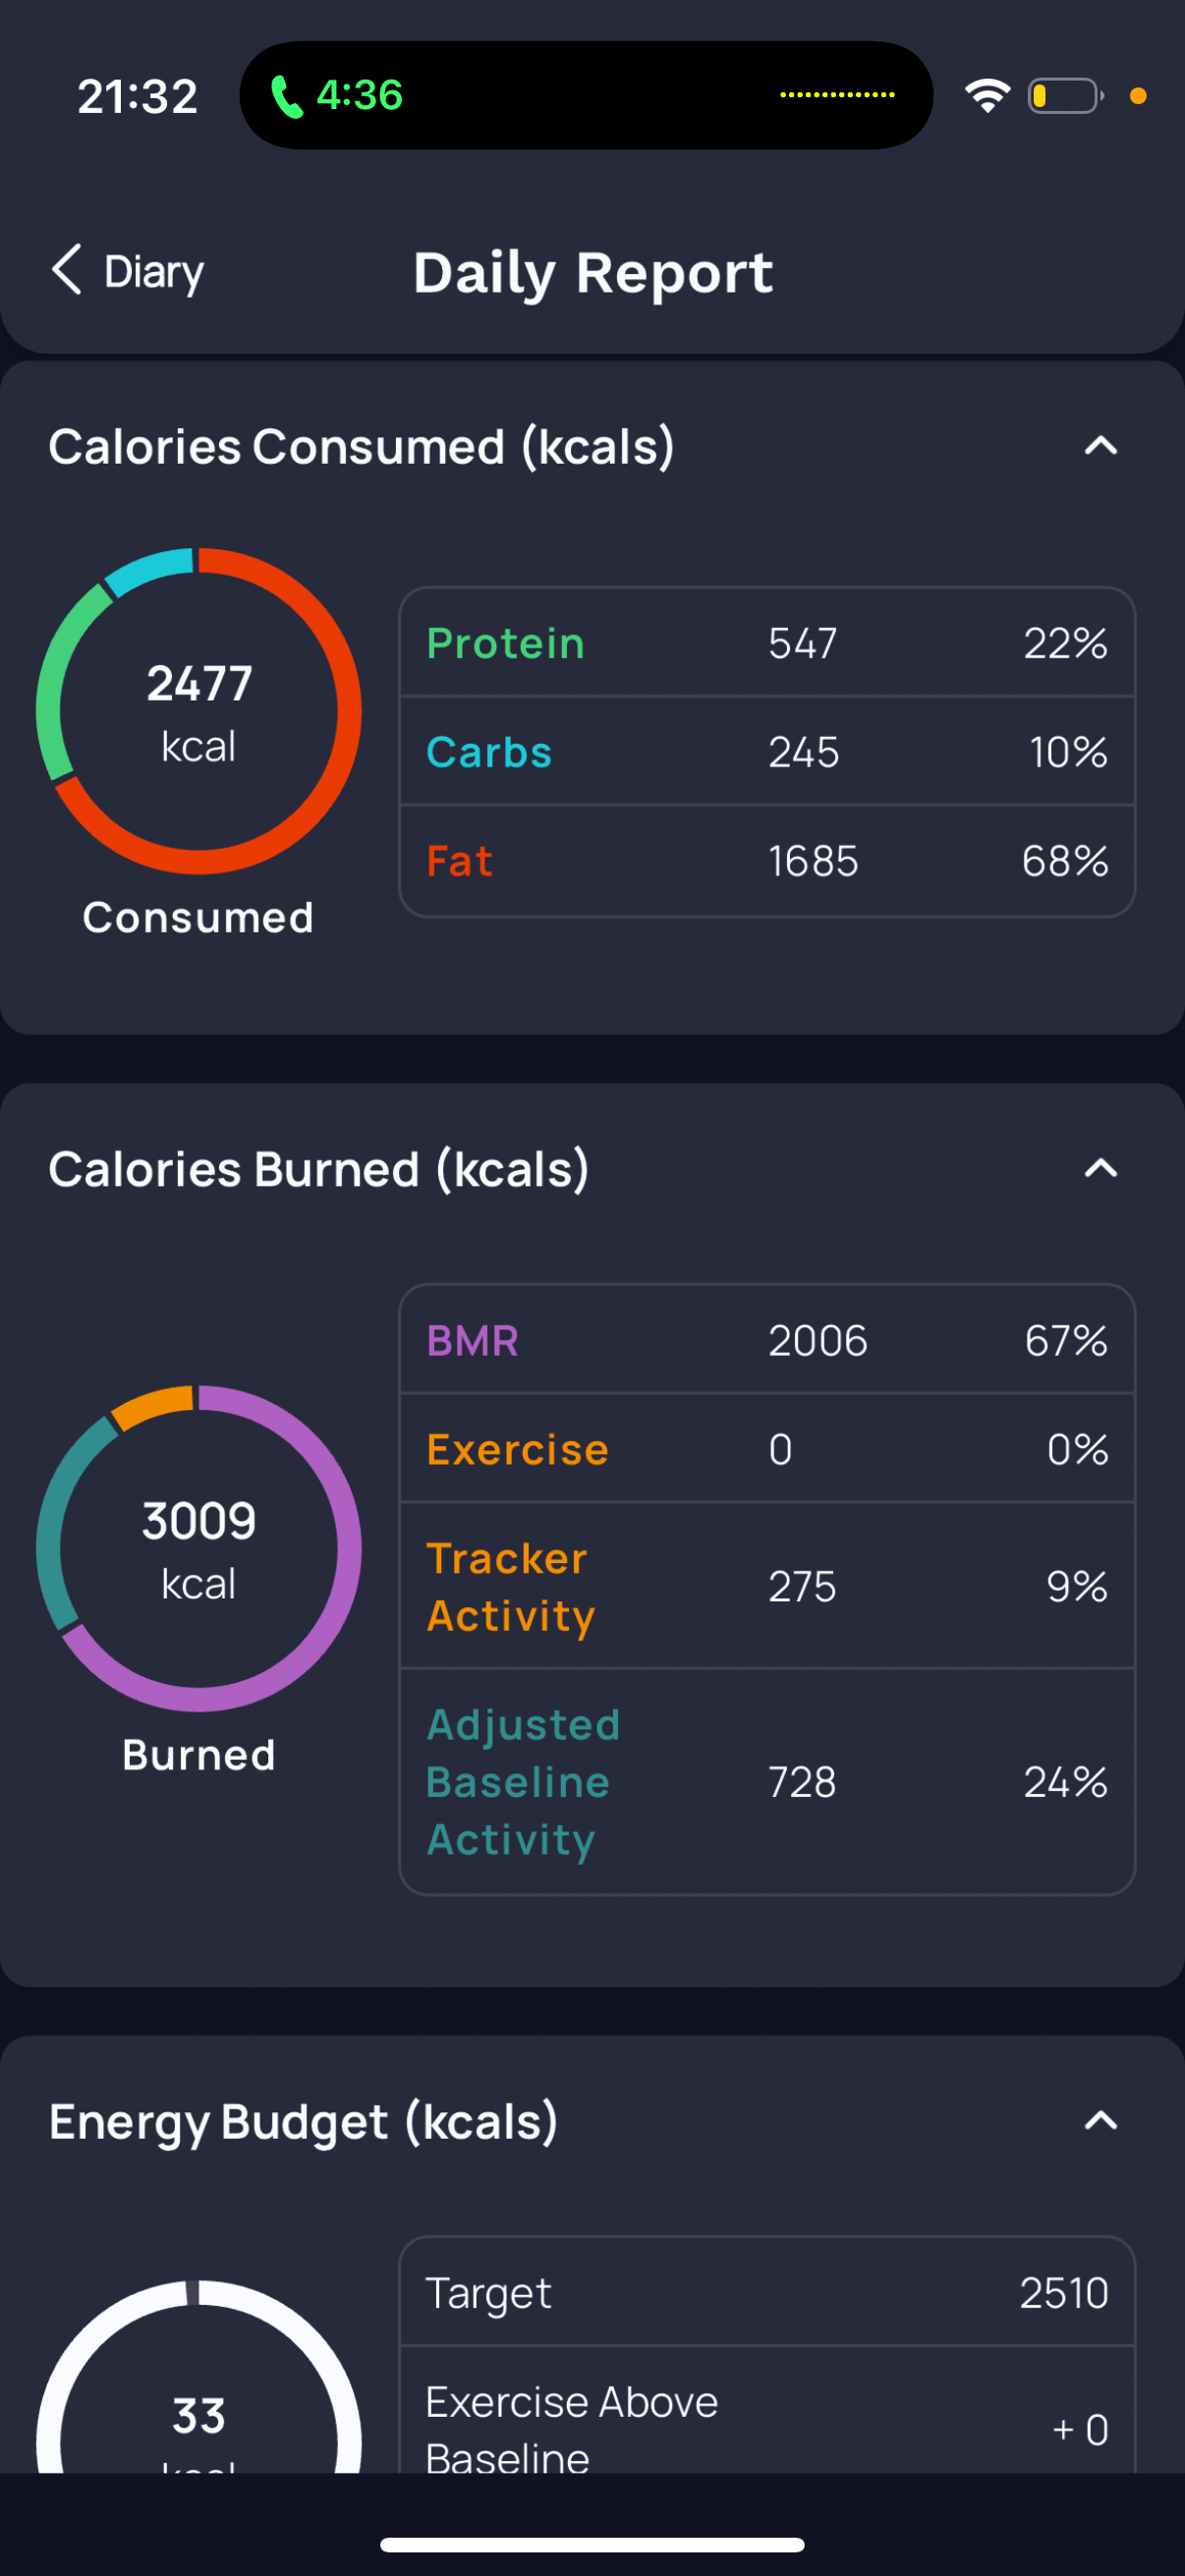The image size is (1185, 2576).
Task: Tap the 2477 kcal consumed ring chart
Action: 199,711
